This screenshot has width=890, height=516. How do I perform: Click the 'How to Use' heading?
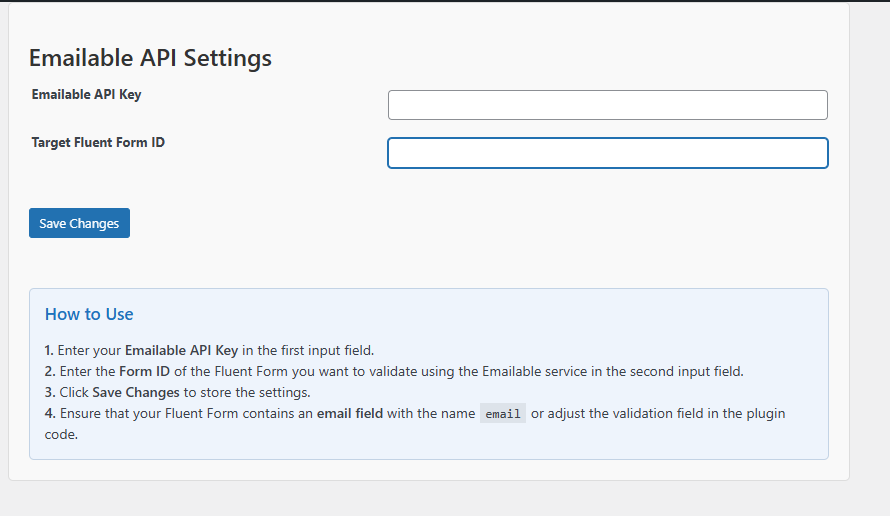point(89,314)
